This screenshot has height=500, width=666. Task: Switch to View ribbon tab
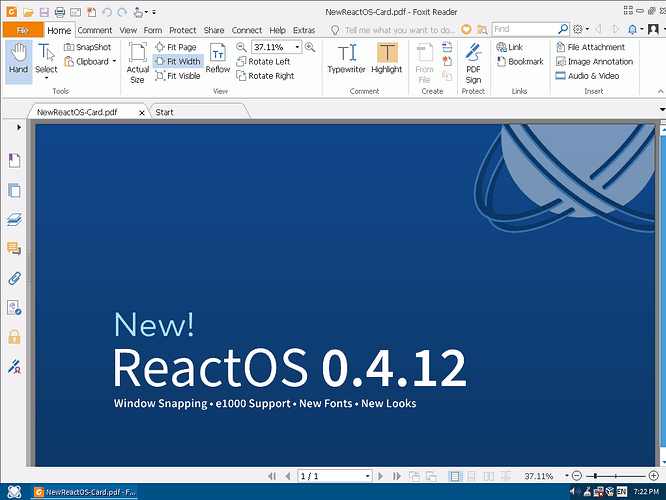[x=128, y=30]
